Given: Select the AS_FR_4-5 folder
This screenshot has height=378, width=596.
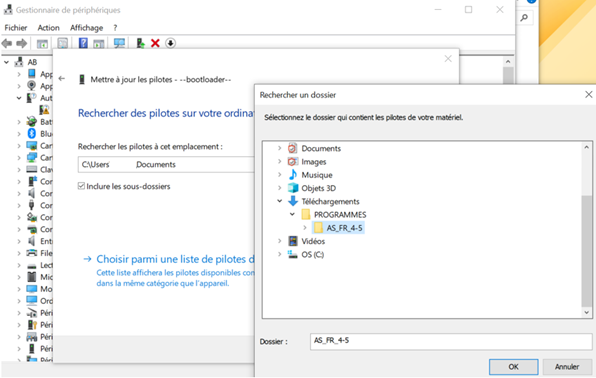Looking at the screenshot, I should click(338, 228).
